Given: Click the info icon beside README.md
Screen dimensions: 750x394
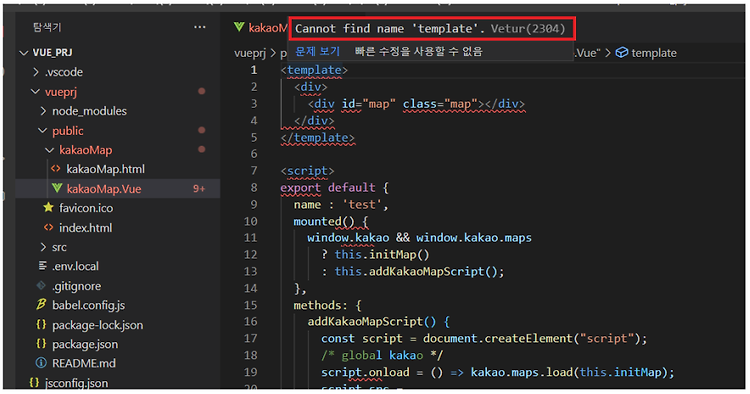Looking at the screenshot, I should pos(41,363).
